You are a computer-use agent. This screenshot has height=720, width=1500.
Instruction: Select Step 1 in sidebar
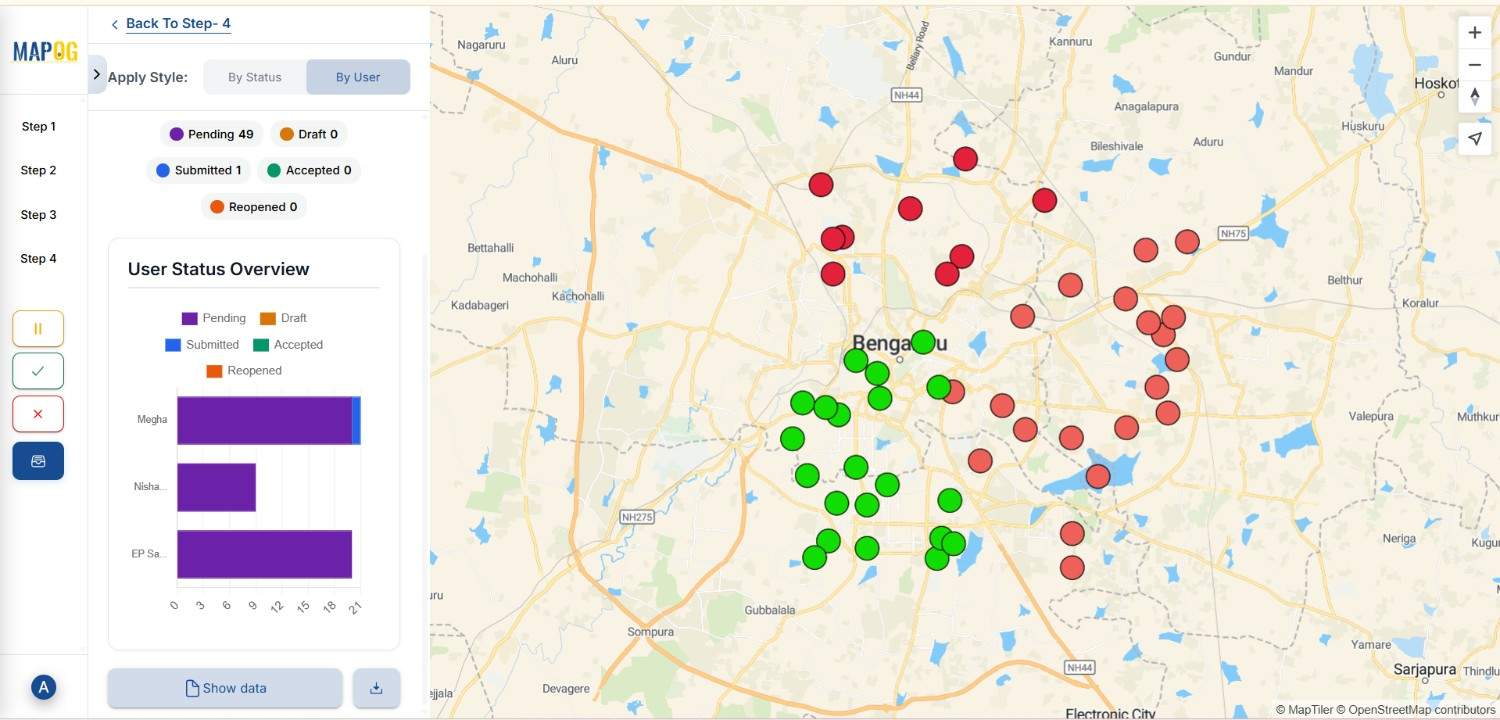pyautogui.click(x=39, y=127)
